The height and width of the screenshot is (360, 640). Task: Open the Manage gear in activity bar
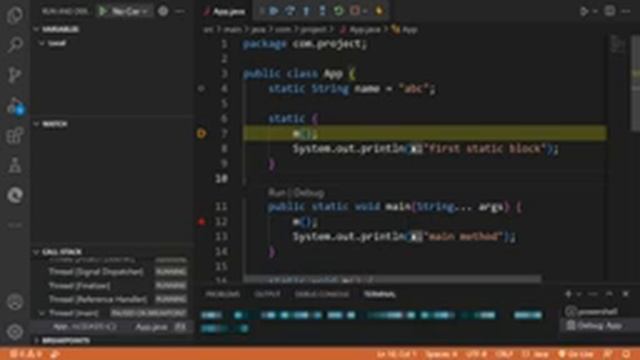tap(15, 332)
